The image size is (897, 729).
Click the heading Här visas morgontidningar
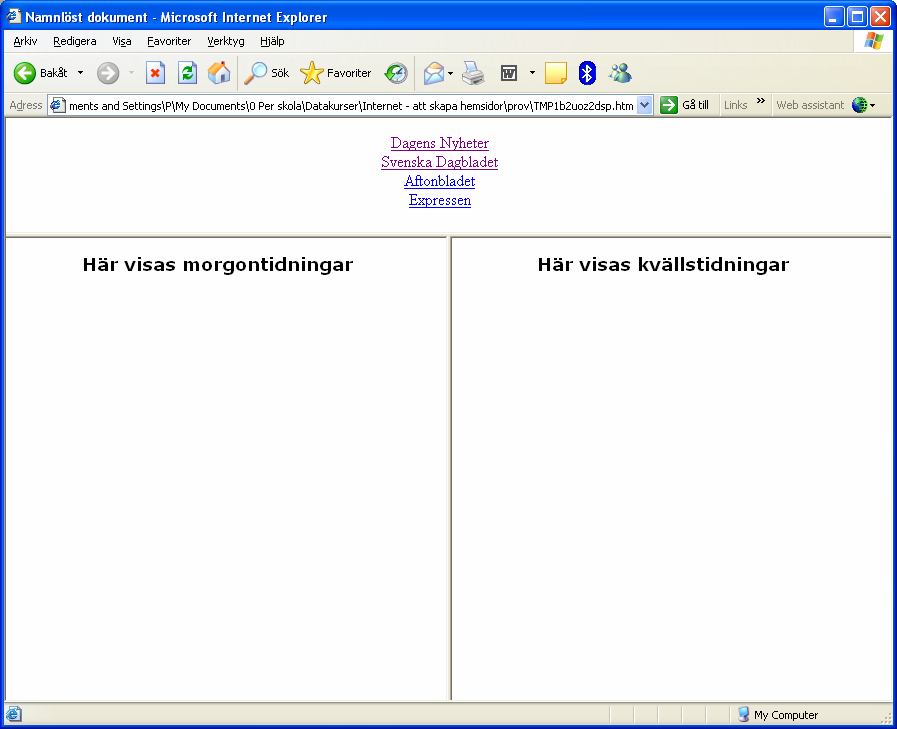click(x=218, y=264)
